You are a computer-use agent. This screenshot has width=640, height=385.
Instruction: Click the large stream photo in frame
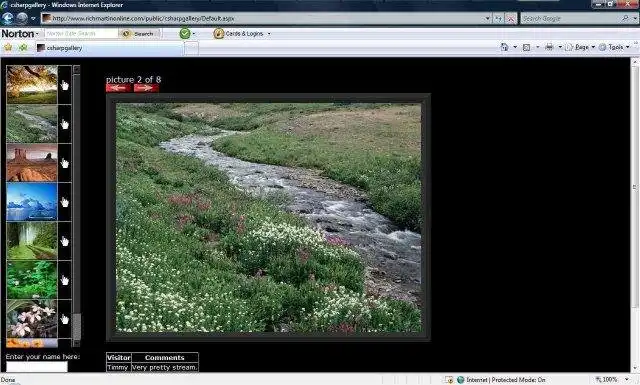269,217
